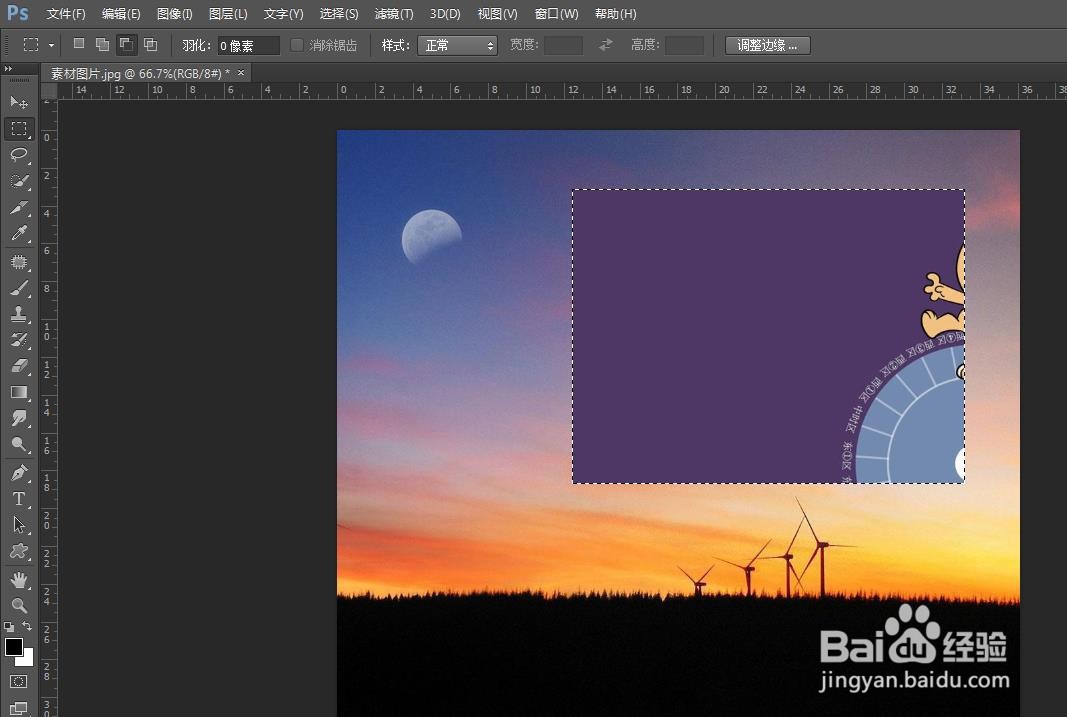Screen dimensions: 1067x717
Task: Open the 视图(V) menu
Action: pos(497,14)
